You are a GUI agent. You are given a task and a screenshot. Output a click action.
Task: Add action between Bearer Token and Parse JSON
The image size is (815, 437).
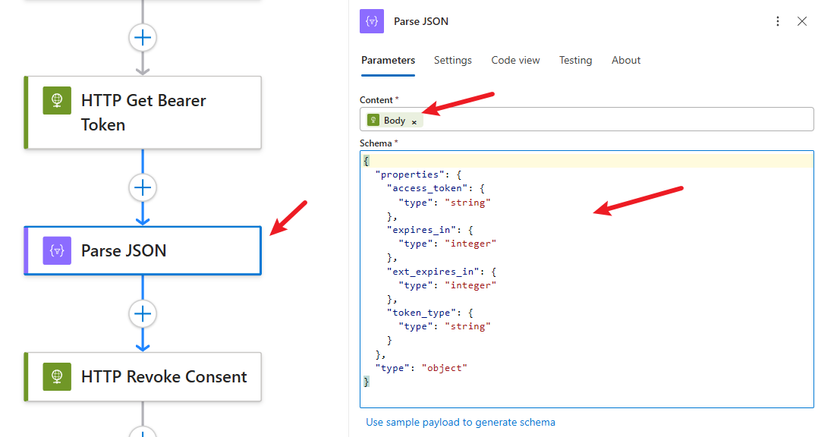143,187
